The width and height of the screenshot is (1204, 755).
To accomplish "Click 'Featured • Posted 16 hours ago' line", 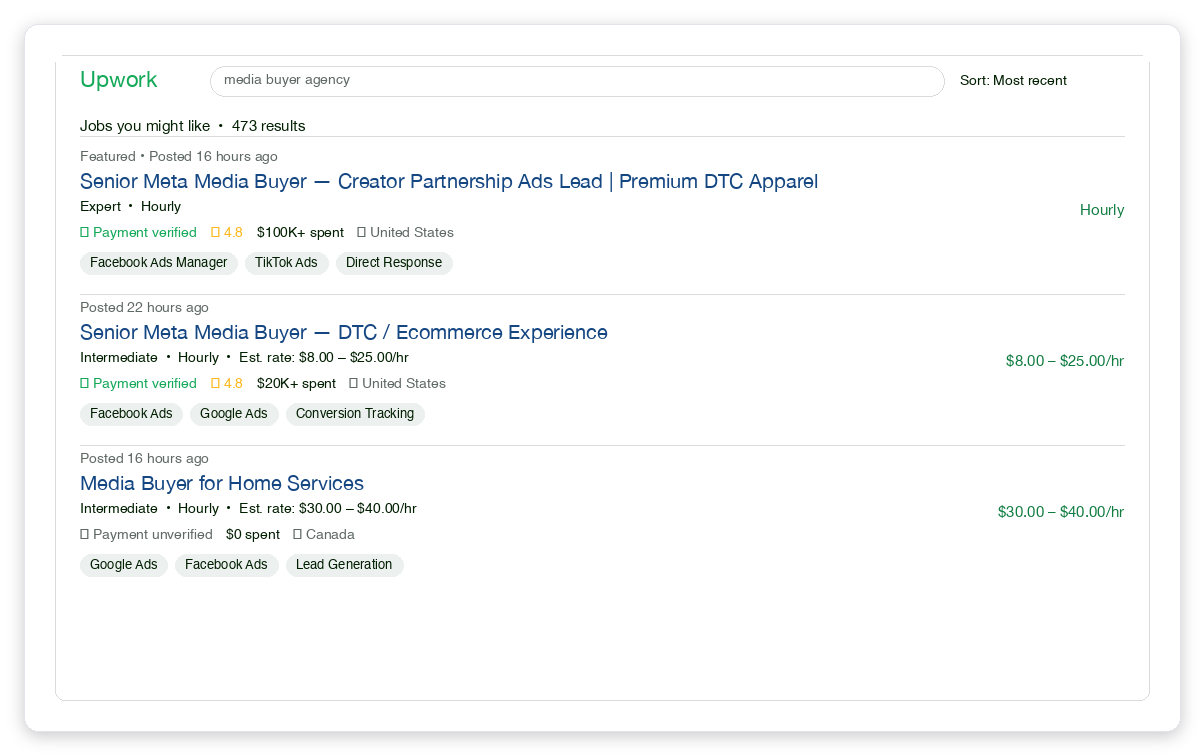I will point(179,157).
